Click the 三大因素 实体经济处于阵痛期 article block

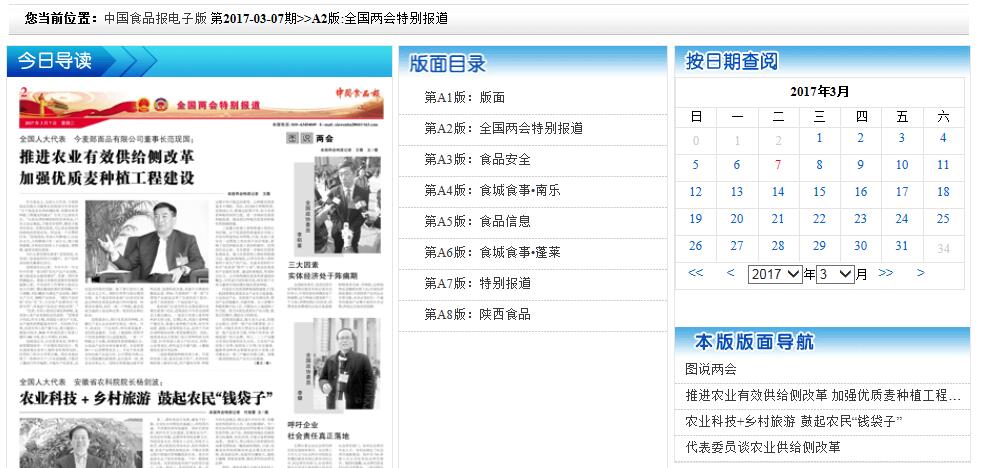(x=322, y=270)
